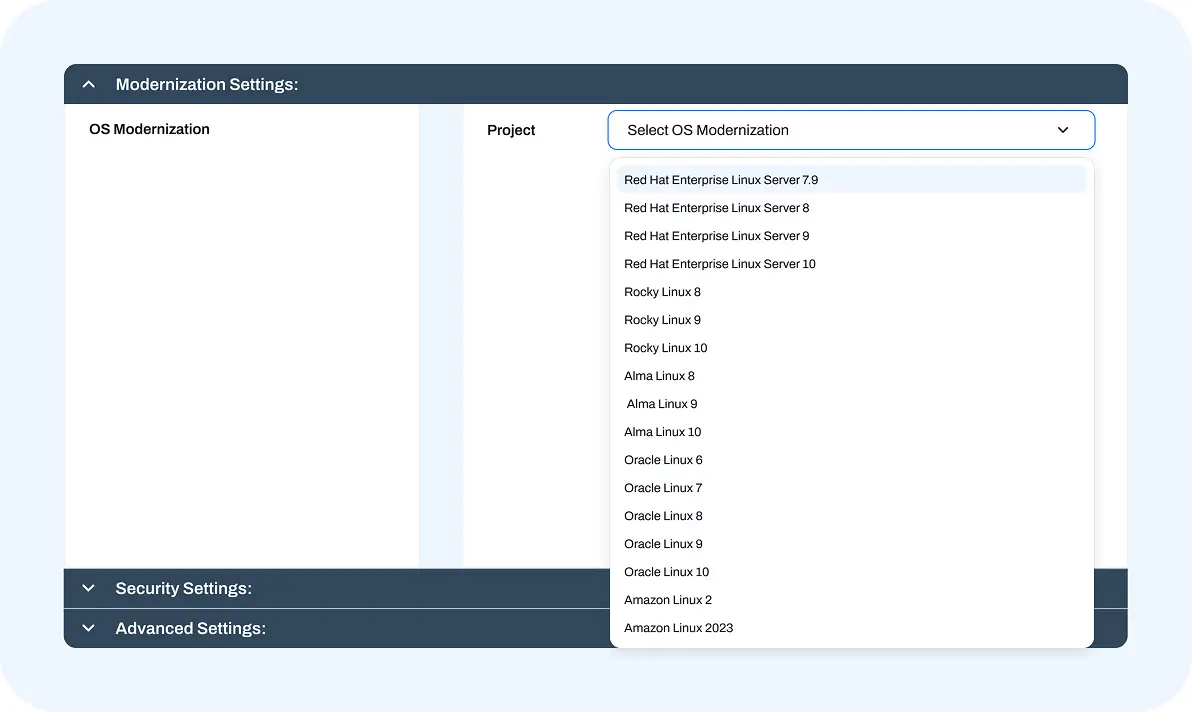Pick Alma Linux 9 from list

click(x=851, y=404)
